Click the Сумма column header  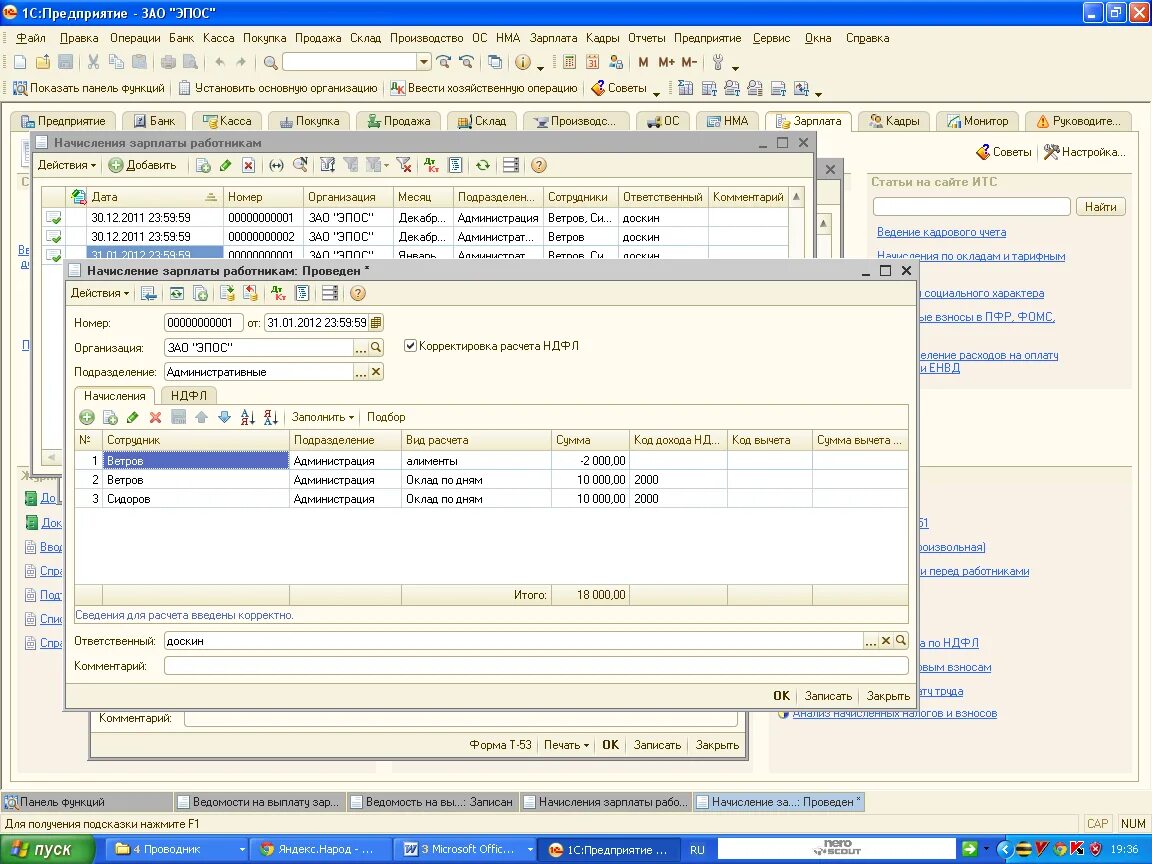pyautogui.click(x=590, y=440)
